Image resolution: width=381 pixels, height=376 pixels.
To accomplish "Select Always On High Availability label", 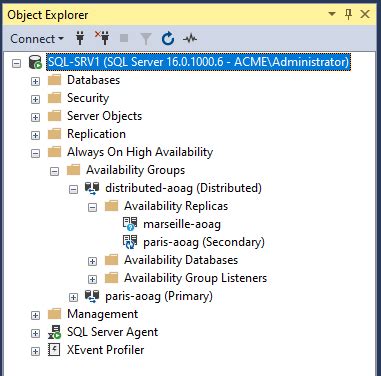I will (140, 152).
